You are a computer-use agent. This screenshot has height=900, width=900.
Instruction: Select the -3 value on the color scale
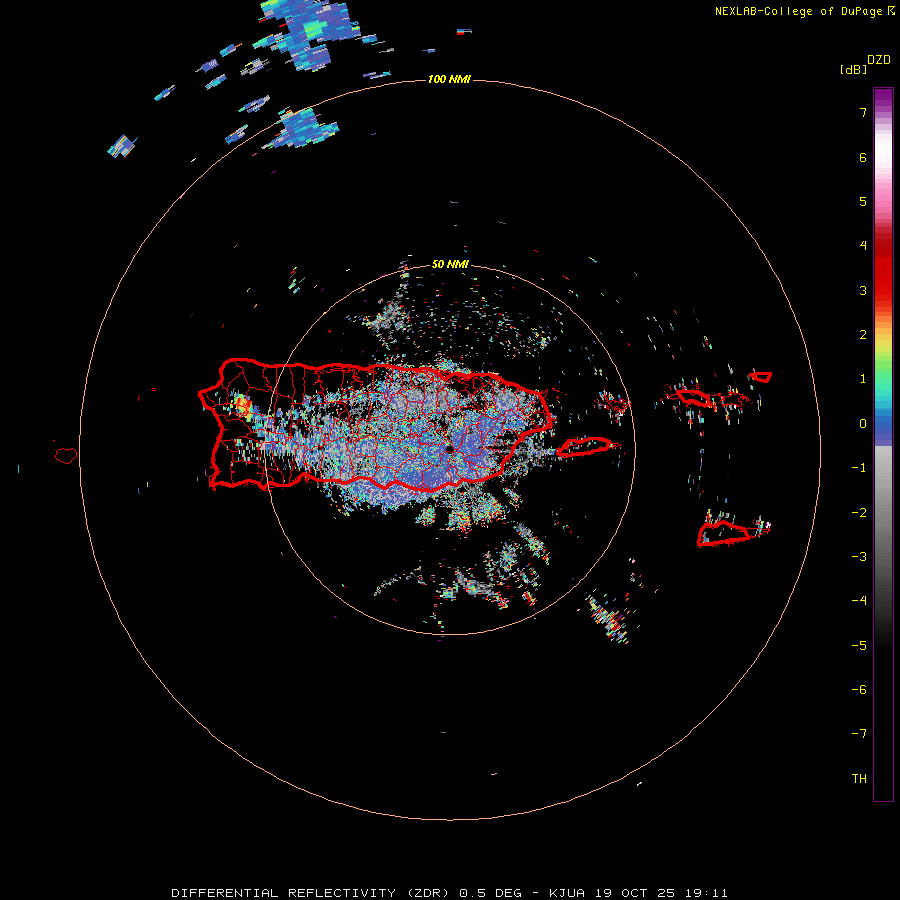(859, 557)
